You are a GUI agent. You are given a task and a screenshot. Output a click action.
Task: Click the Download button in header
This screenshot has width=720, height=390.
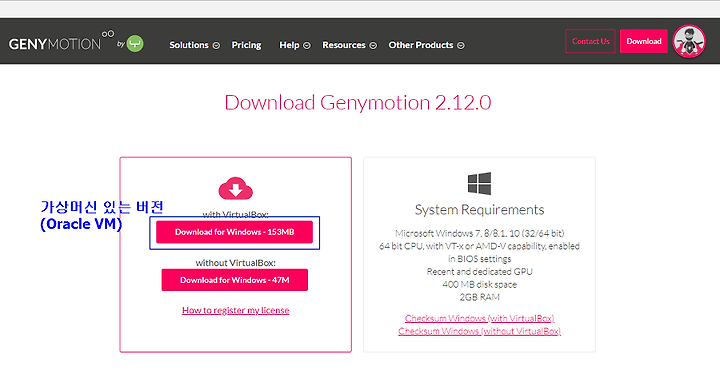coord(644,41)
